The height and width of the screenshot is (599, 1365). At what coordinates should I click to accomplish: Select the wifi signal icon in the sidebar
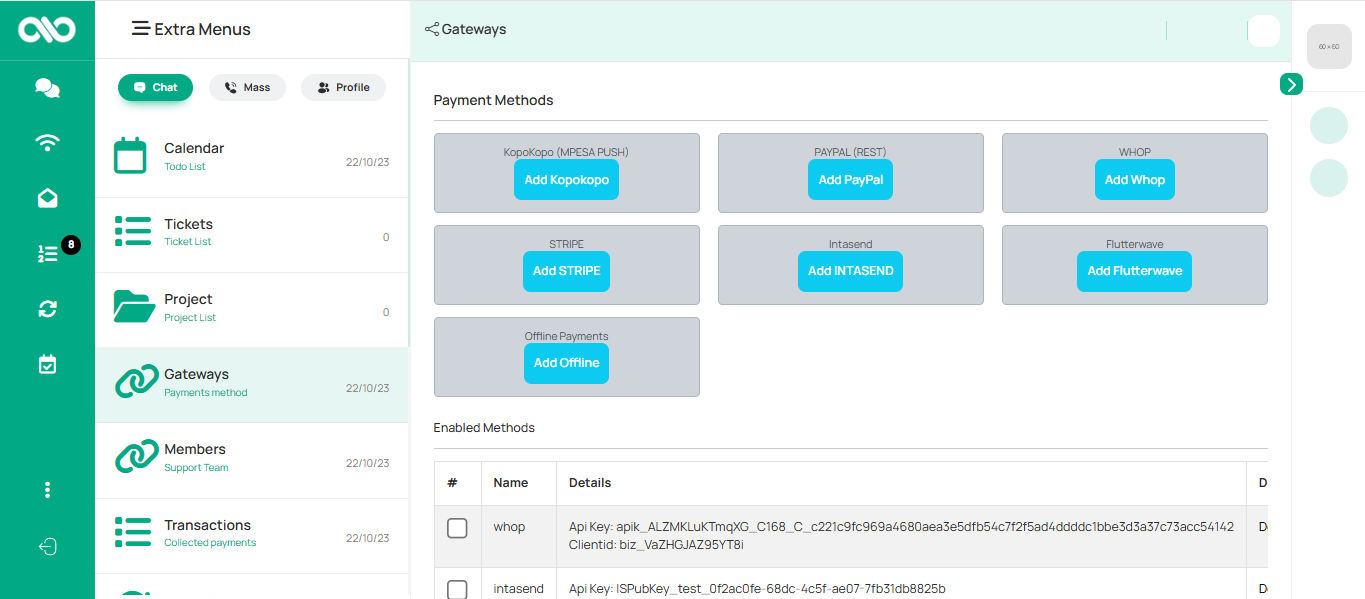click(x=46, y=142)
